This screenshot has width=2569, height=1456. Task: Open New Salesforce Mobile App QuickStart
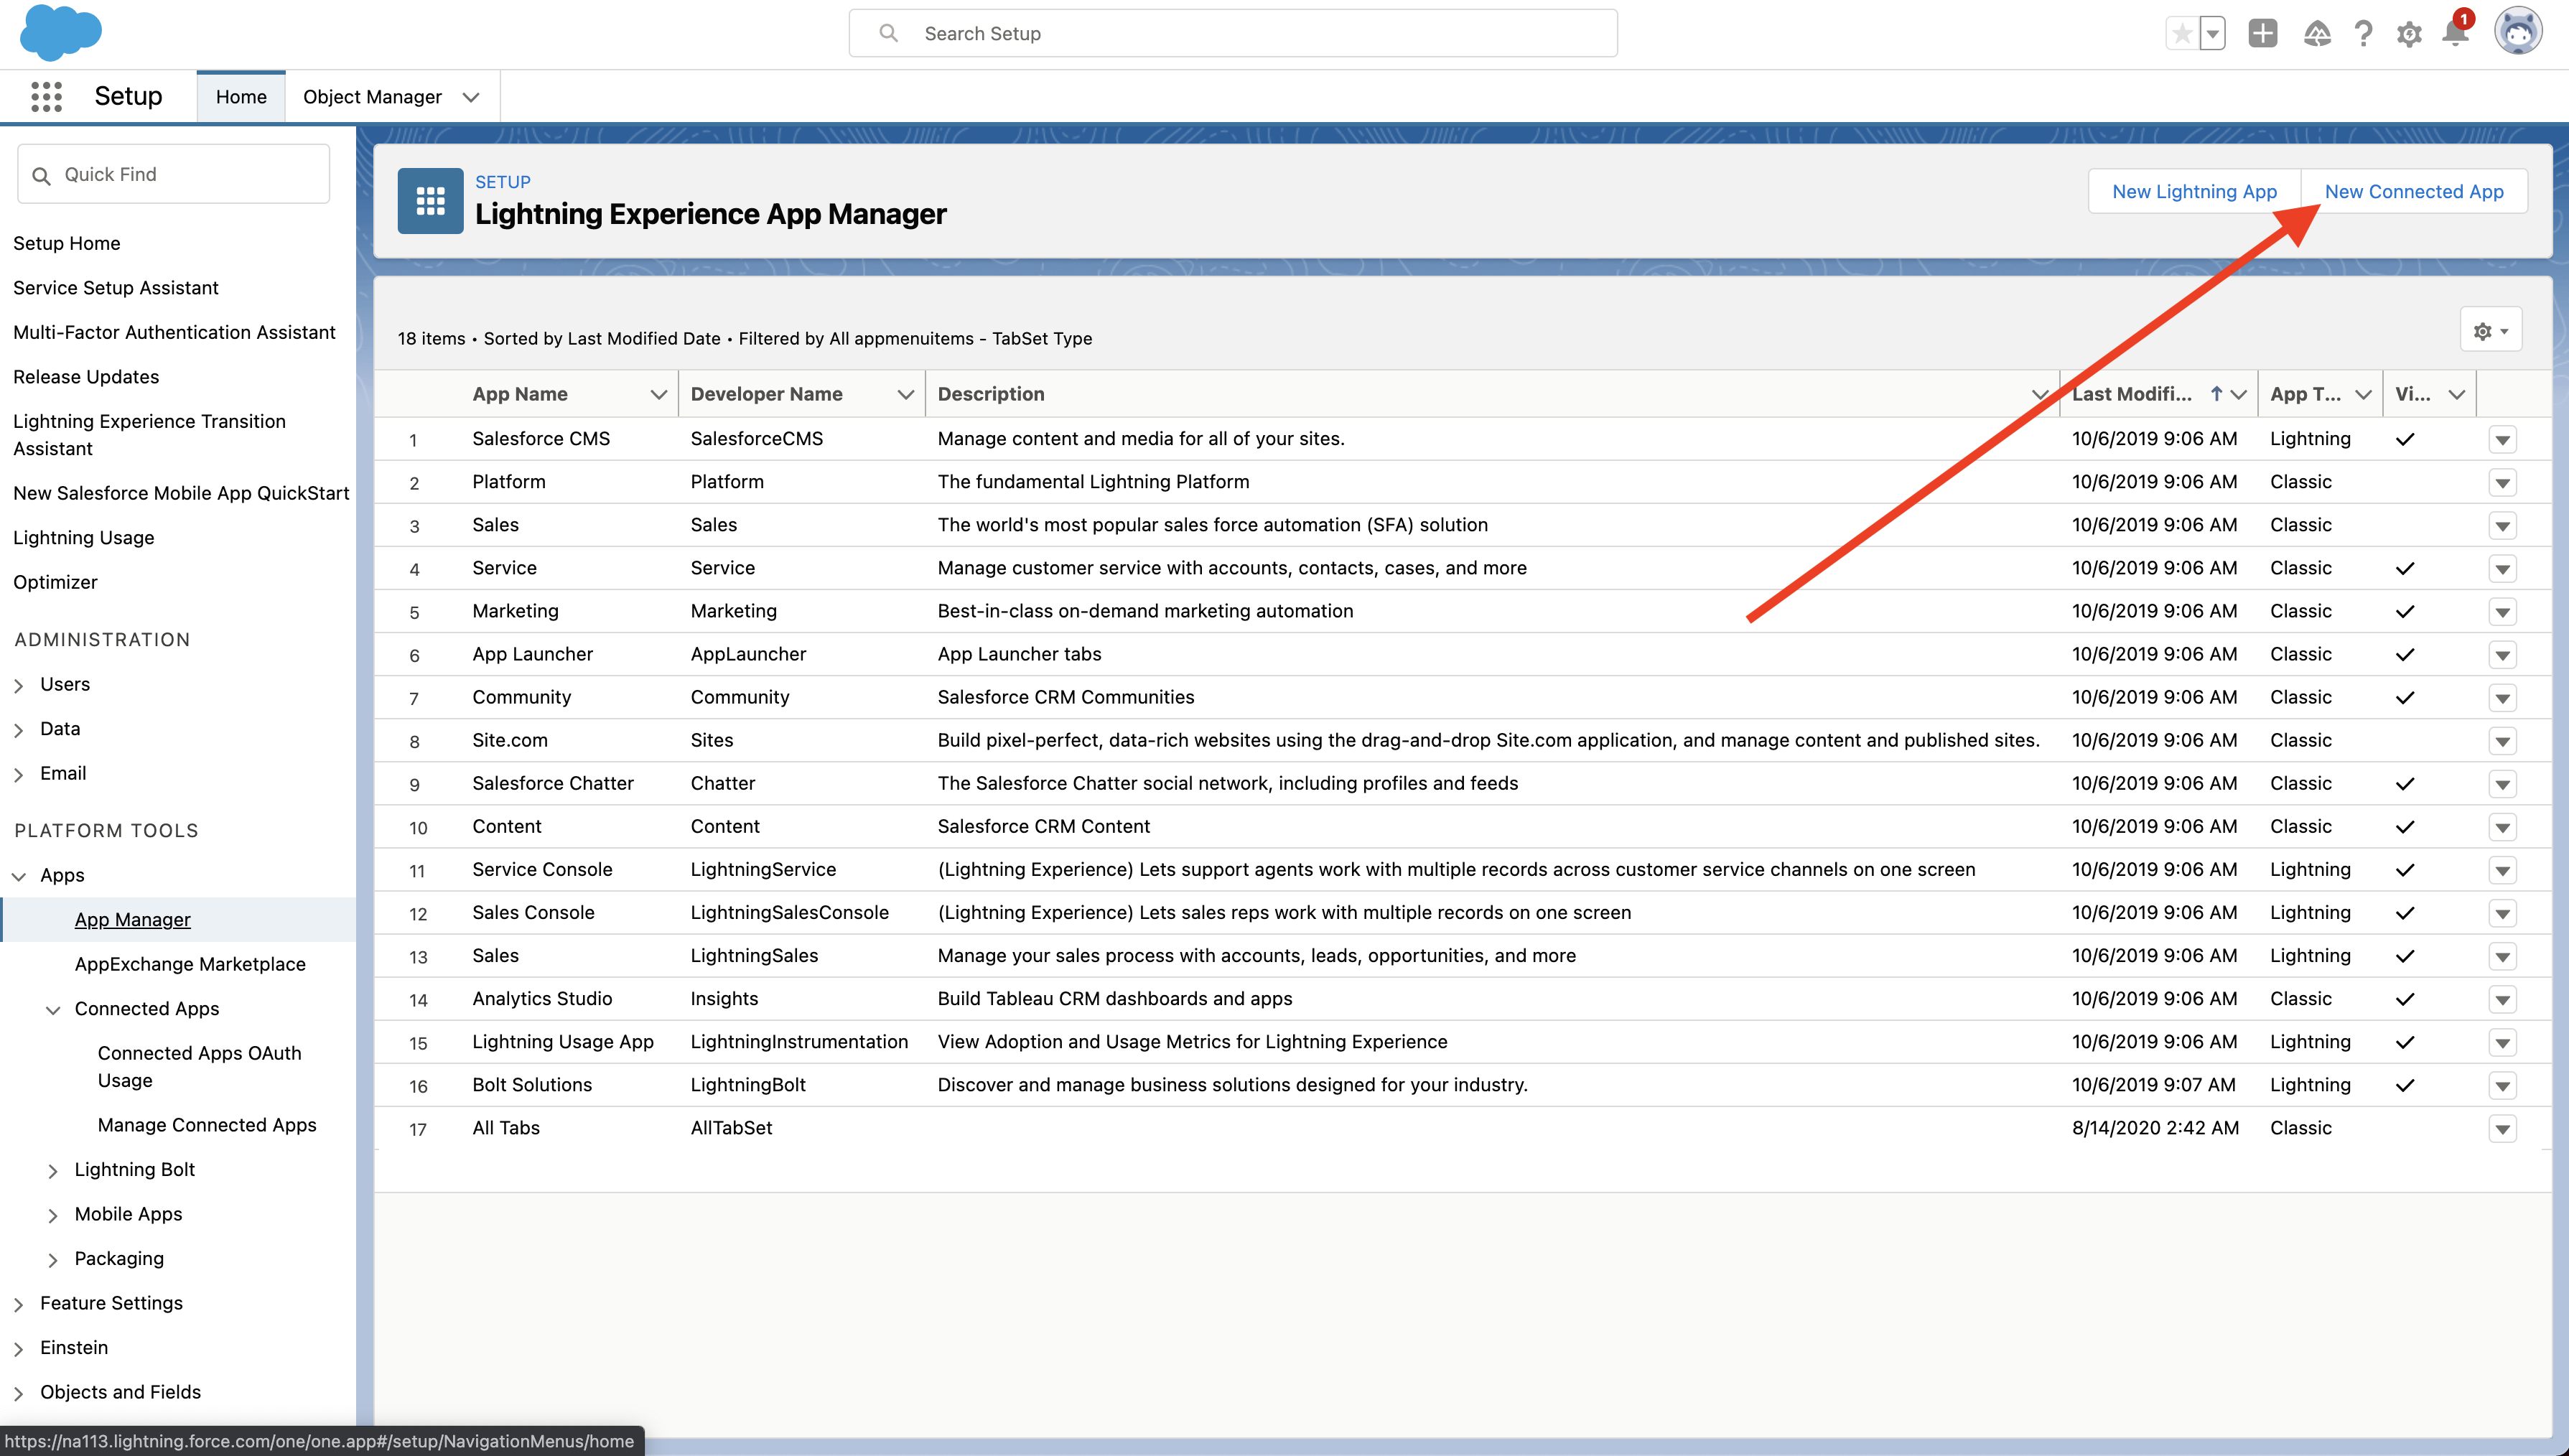coord(181,493)
